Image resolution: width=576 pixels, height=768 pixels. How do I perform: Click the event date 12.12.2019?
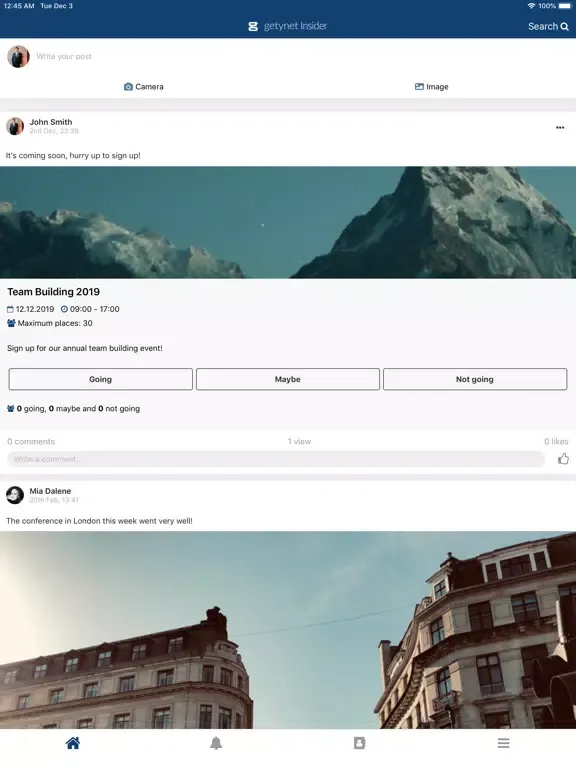(30, 309)
